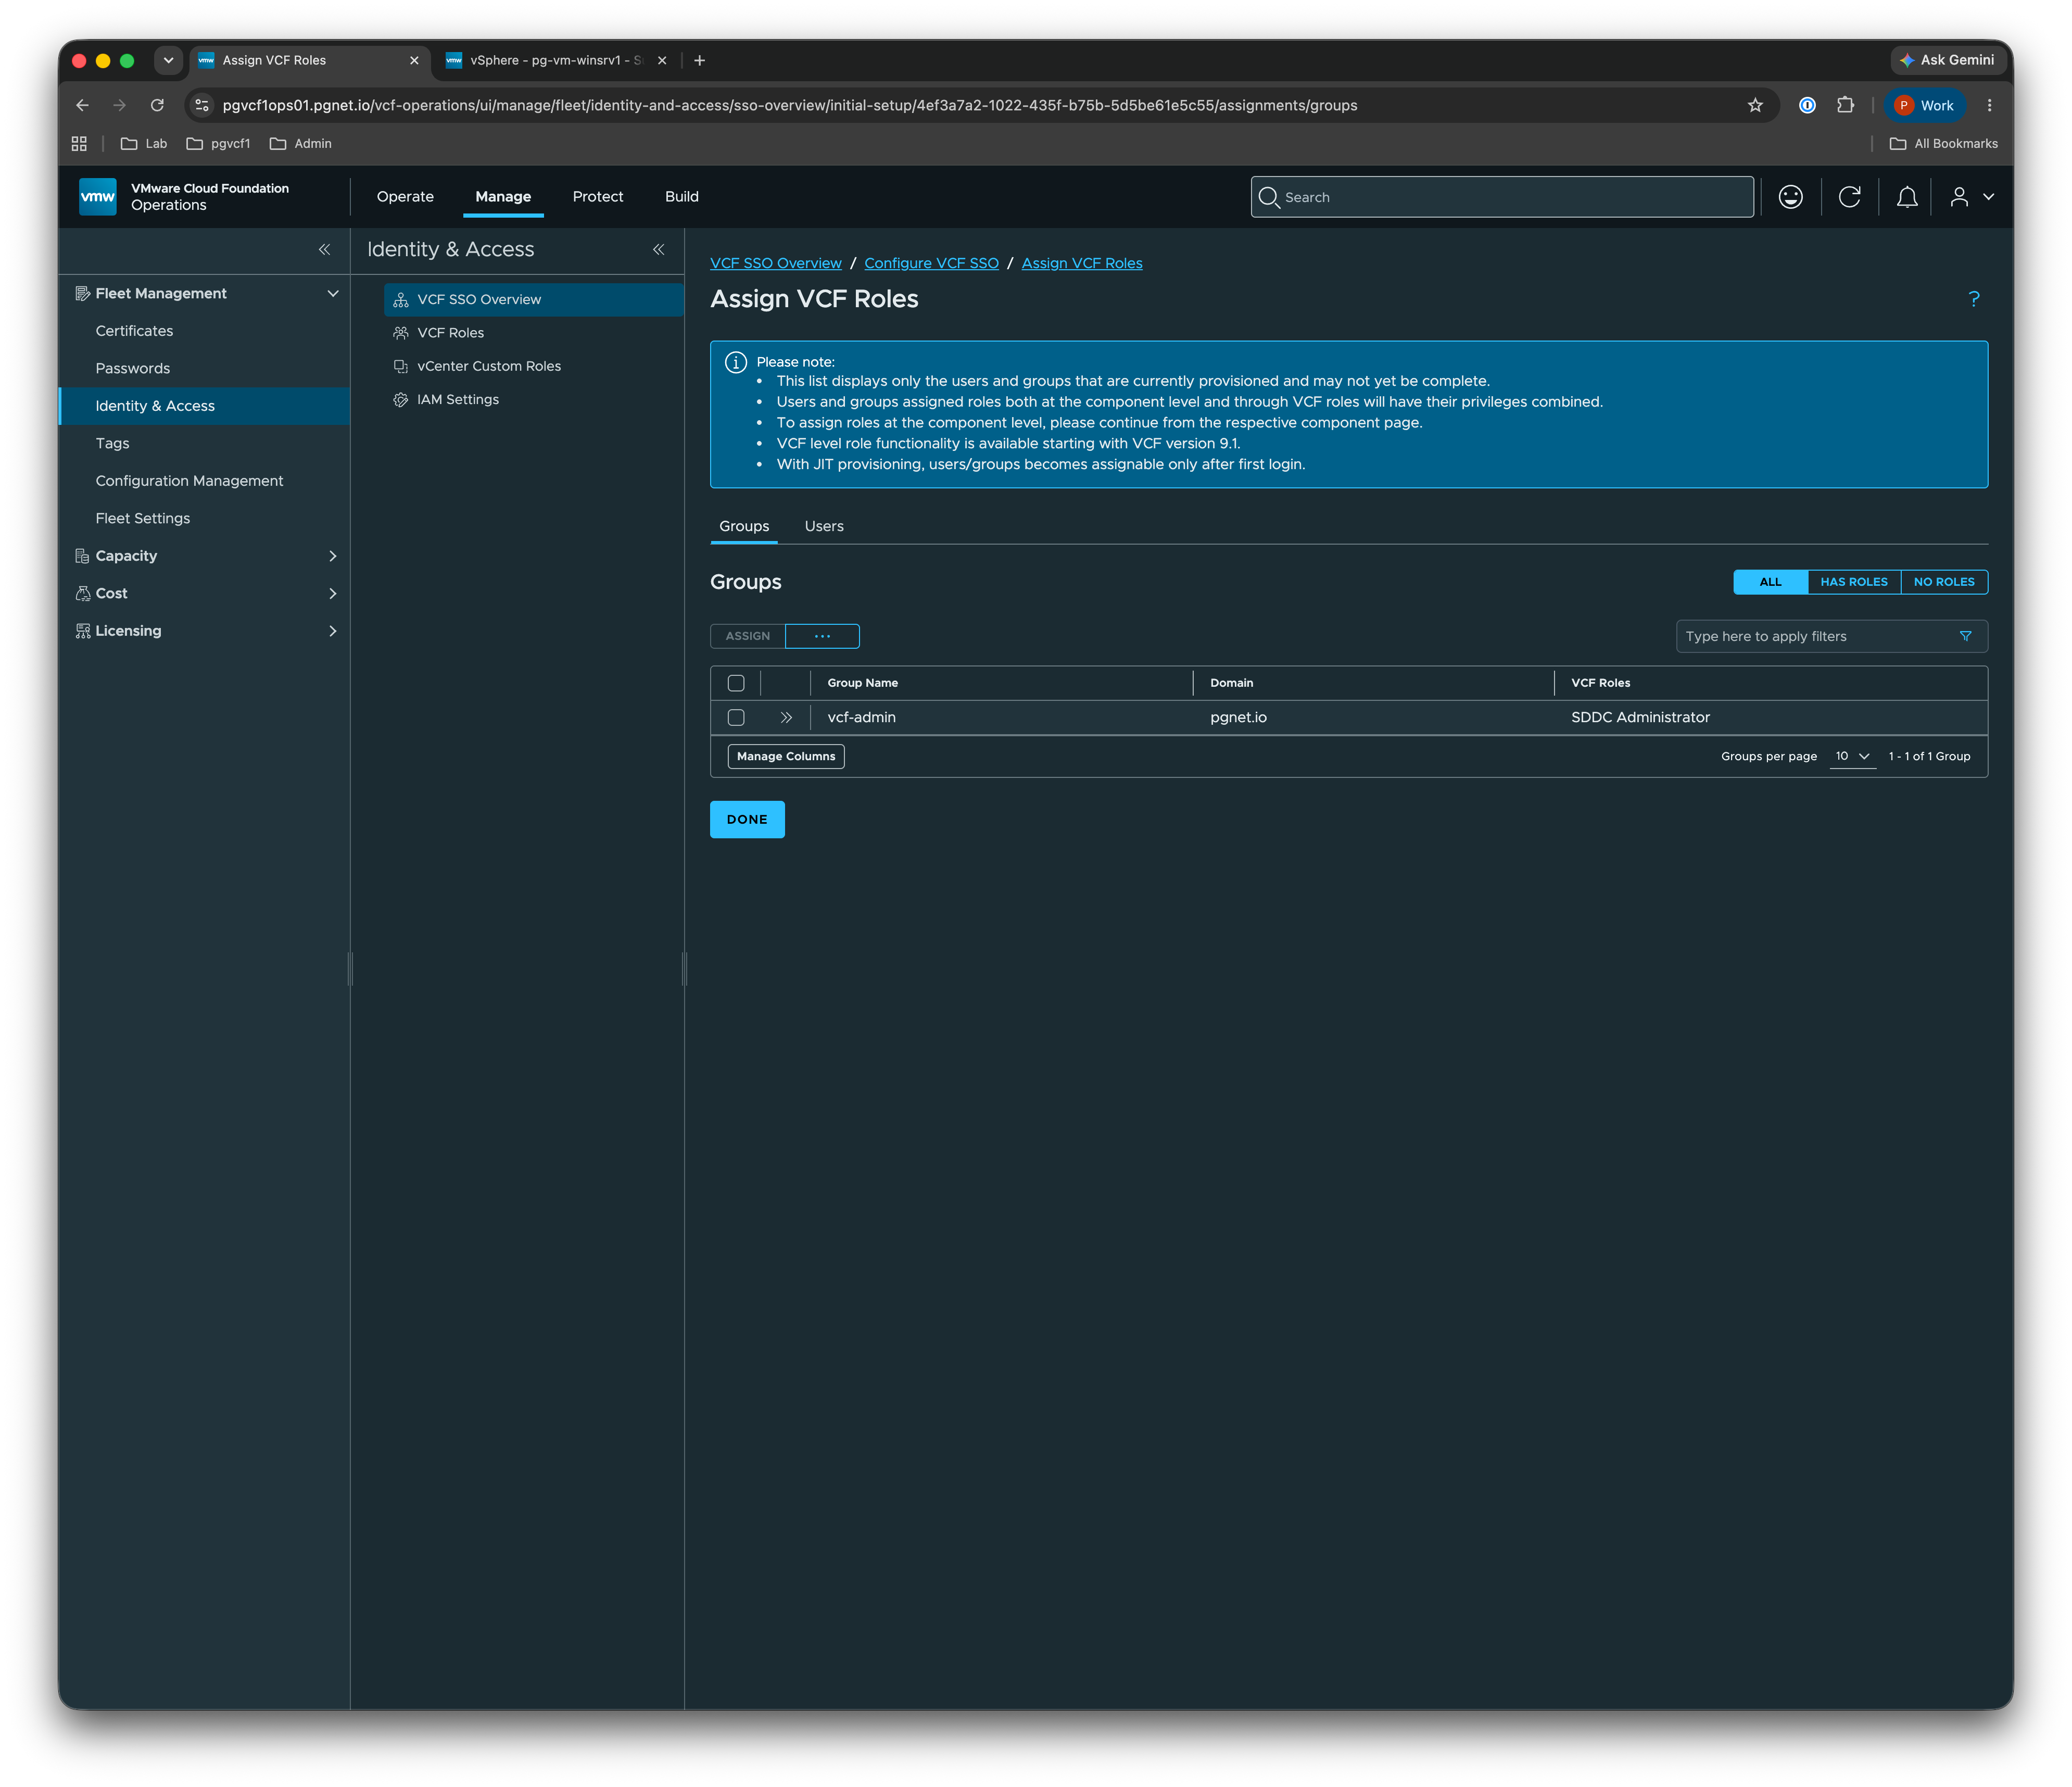Screen dimensions: 2072x1787
Task: Reload the page in browser
Action: point(157,105)
